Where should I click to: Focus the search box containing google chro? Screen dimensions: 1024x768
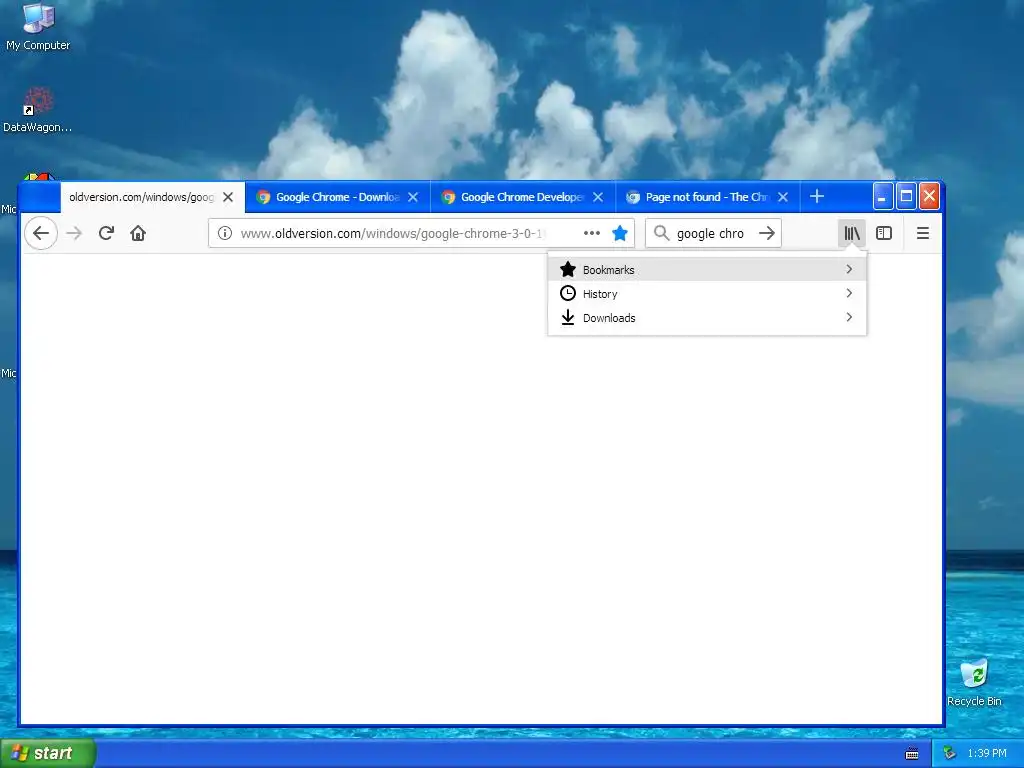(x=713, y=233)
